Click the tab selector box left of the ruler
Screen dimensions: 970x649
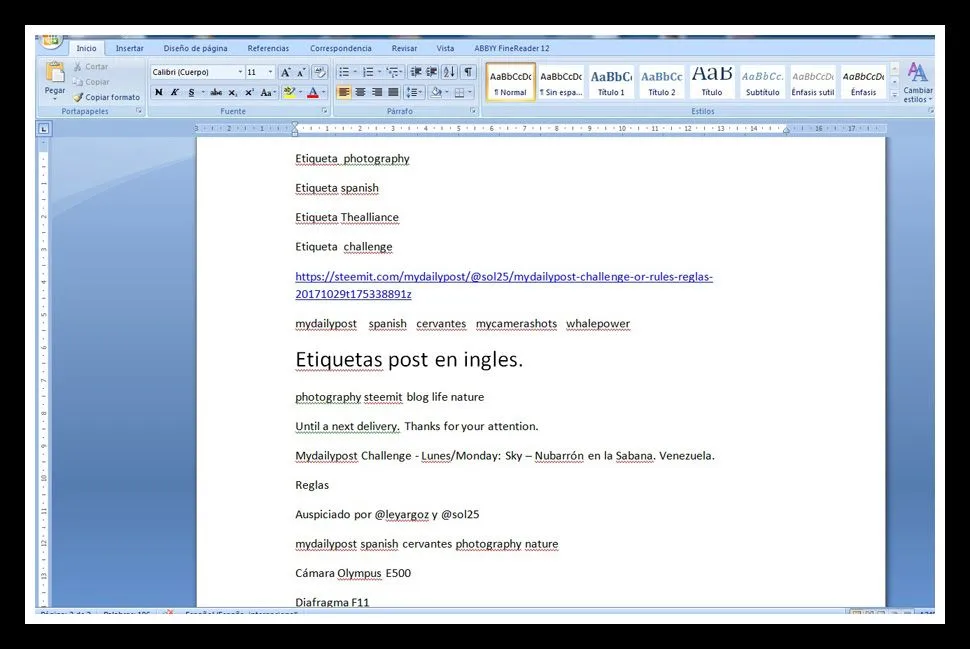pos(44,128)
